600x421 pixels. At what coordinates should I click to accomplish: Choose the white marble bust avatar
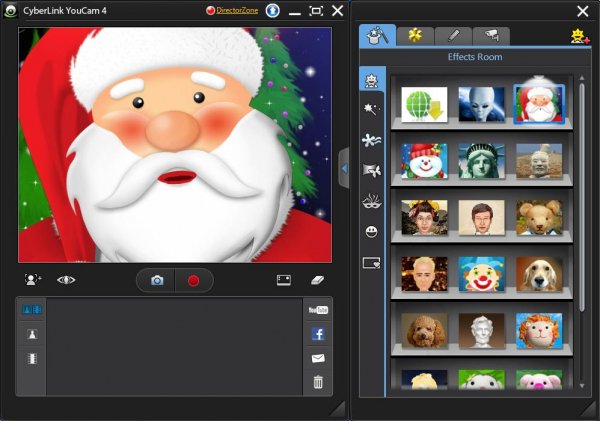tap(481, 331)
